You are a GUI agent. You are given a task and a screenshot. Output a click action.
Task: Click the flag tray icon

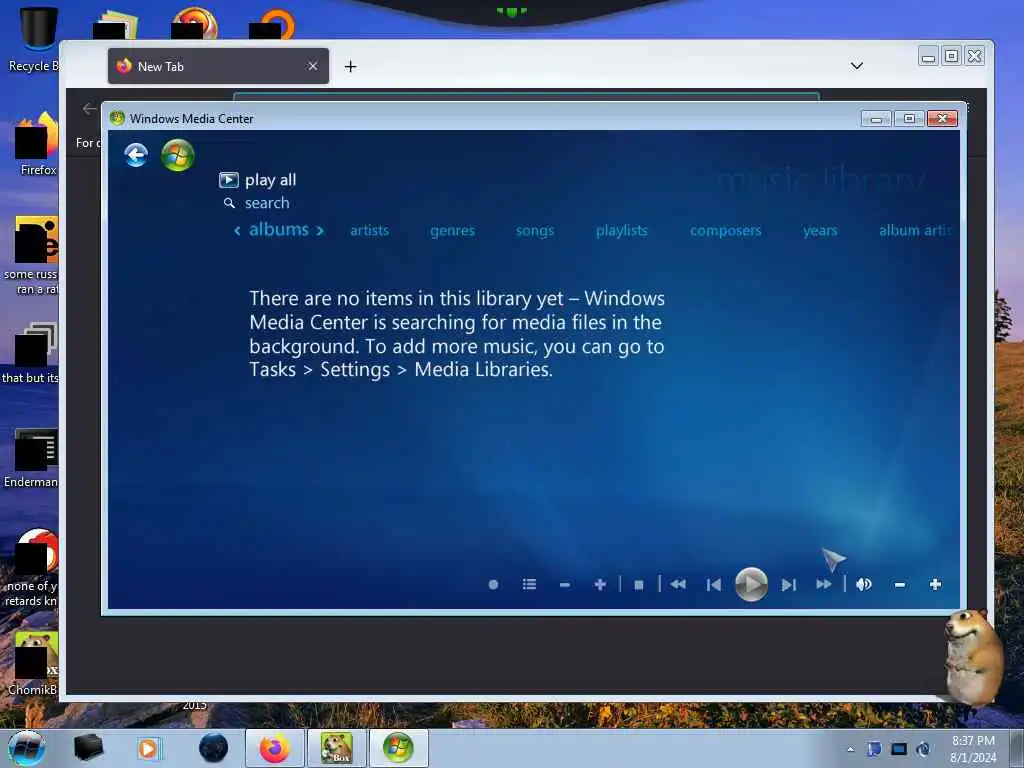tap(874, 749)
